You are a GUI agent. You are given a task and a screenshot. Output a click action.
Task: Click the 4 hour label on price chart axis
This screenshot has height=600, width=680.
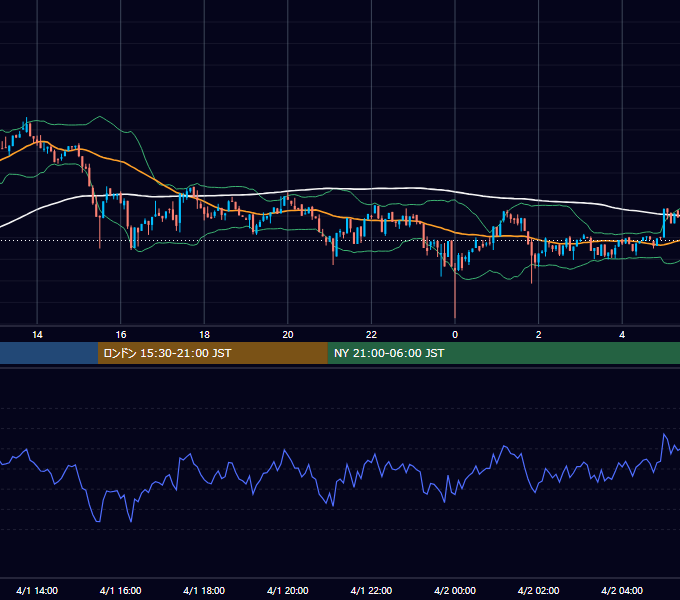tap(622, 335)
